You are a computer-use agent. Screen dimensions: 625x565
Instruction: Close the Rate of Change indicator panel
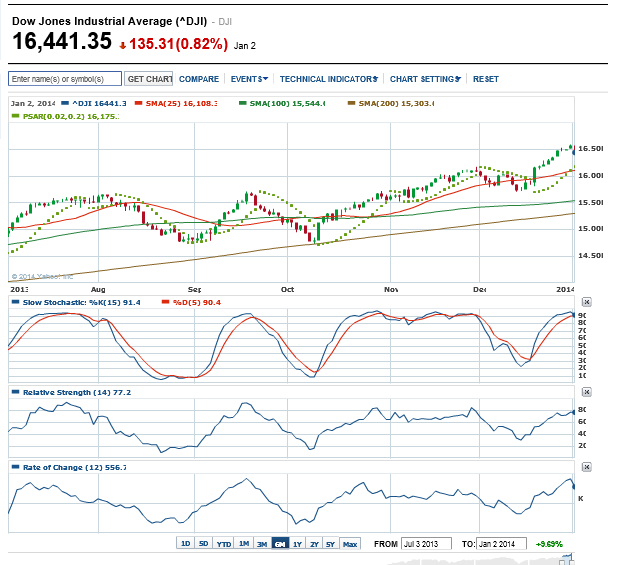(x=586, y=467)
